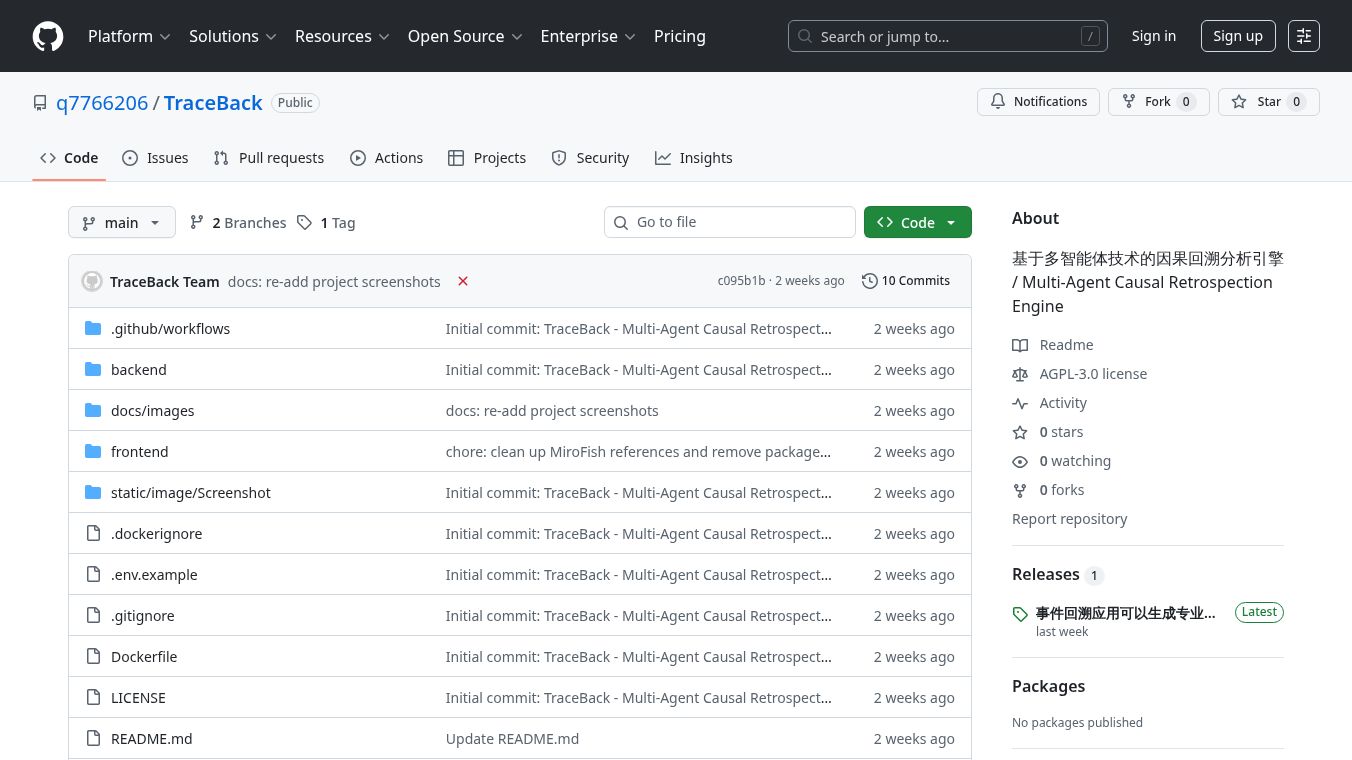This screenshot has height=760, width=1352.
Task: Open the Pull requests tab
Action: pos(269,158)
